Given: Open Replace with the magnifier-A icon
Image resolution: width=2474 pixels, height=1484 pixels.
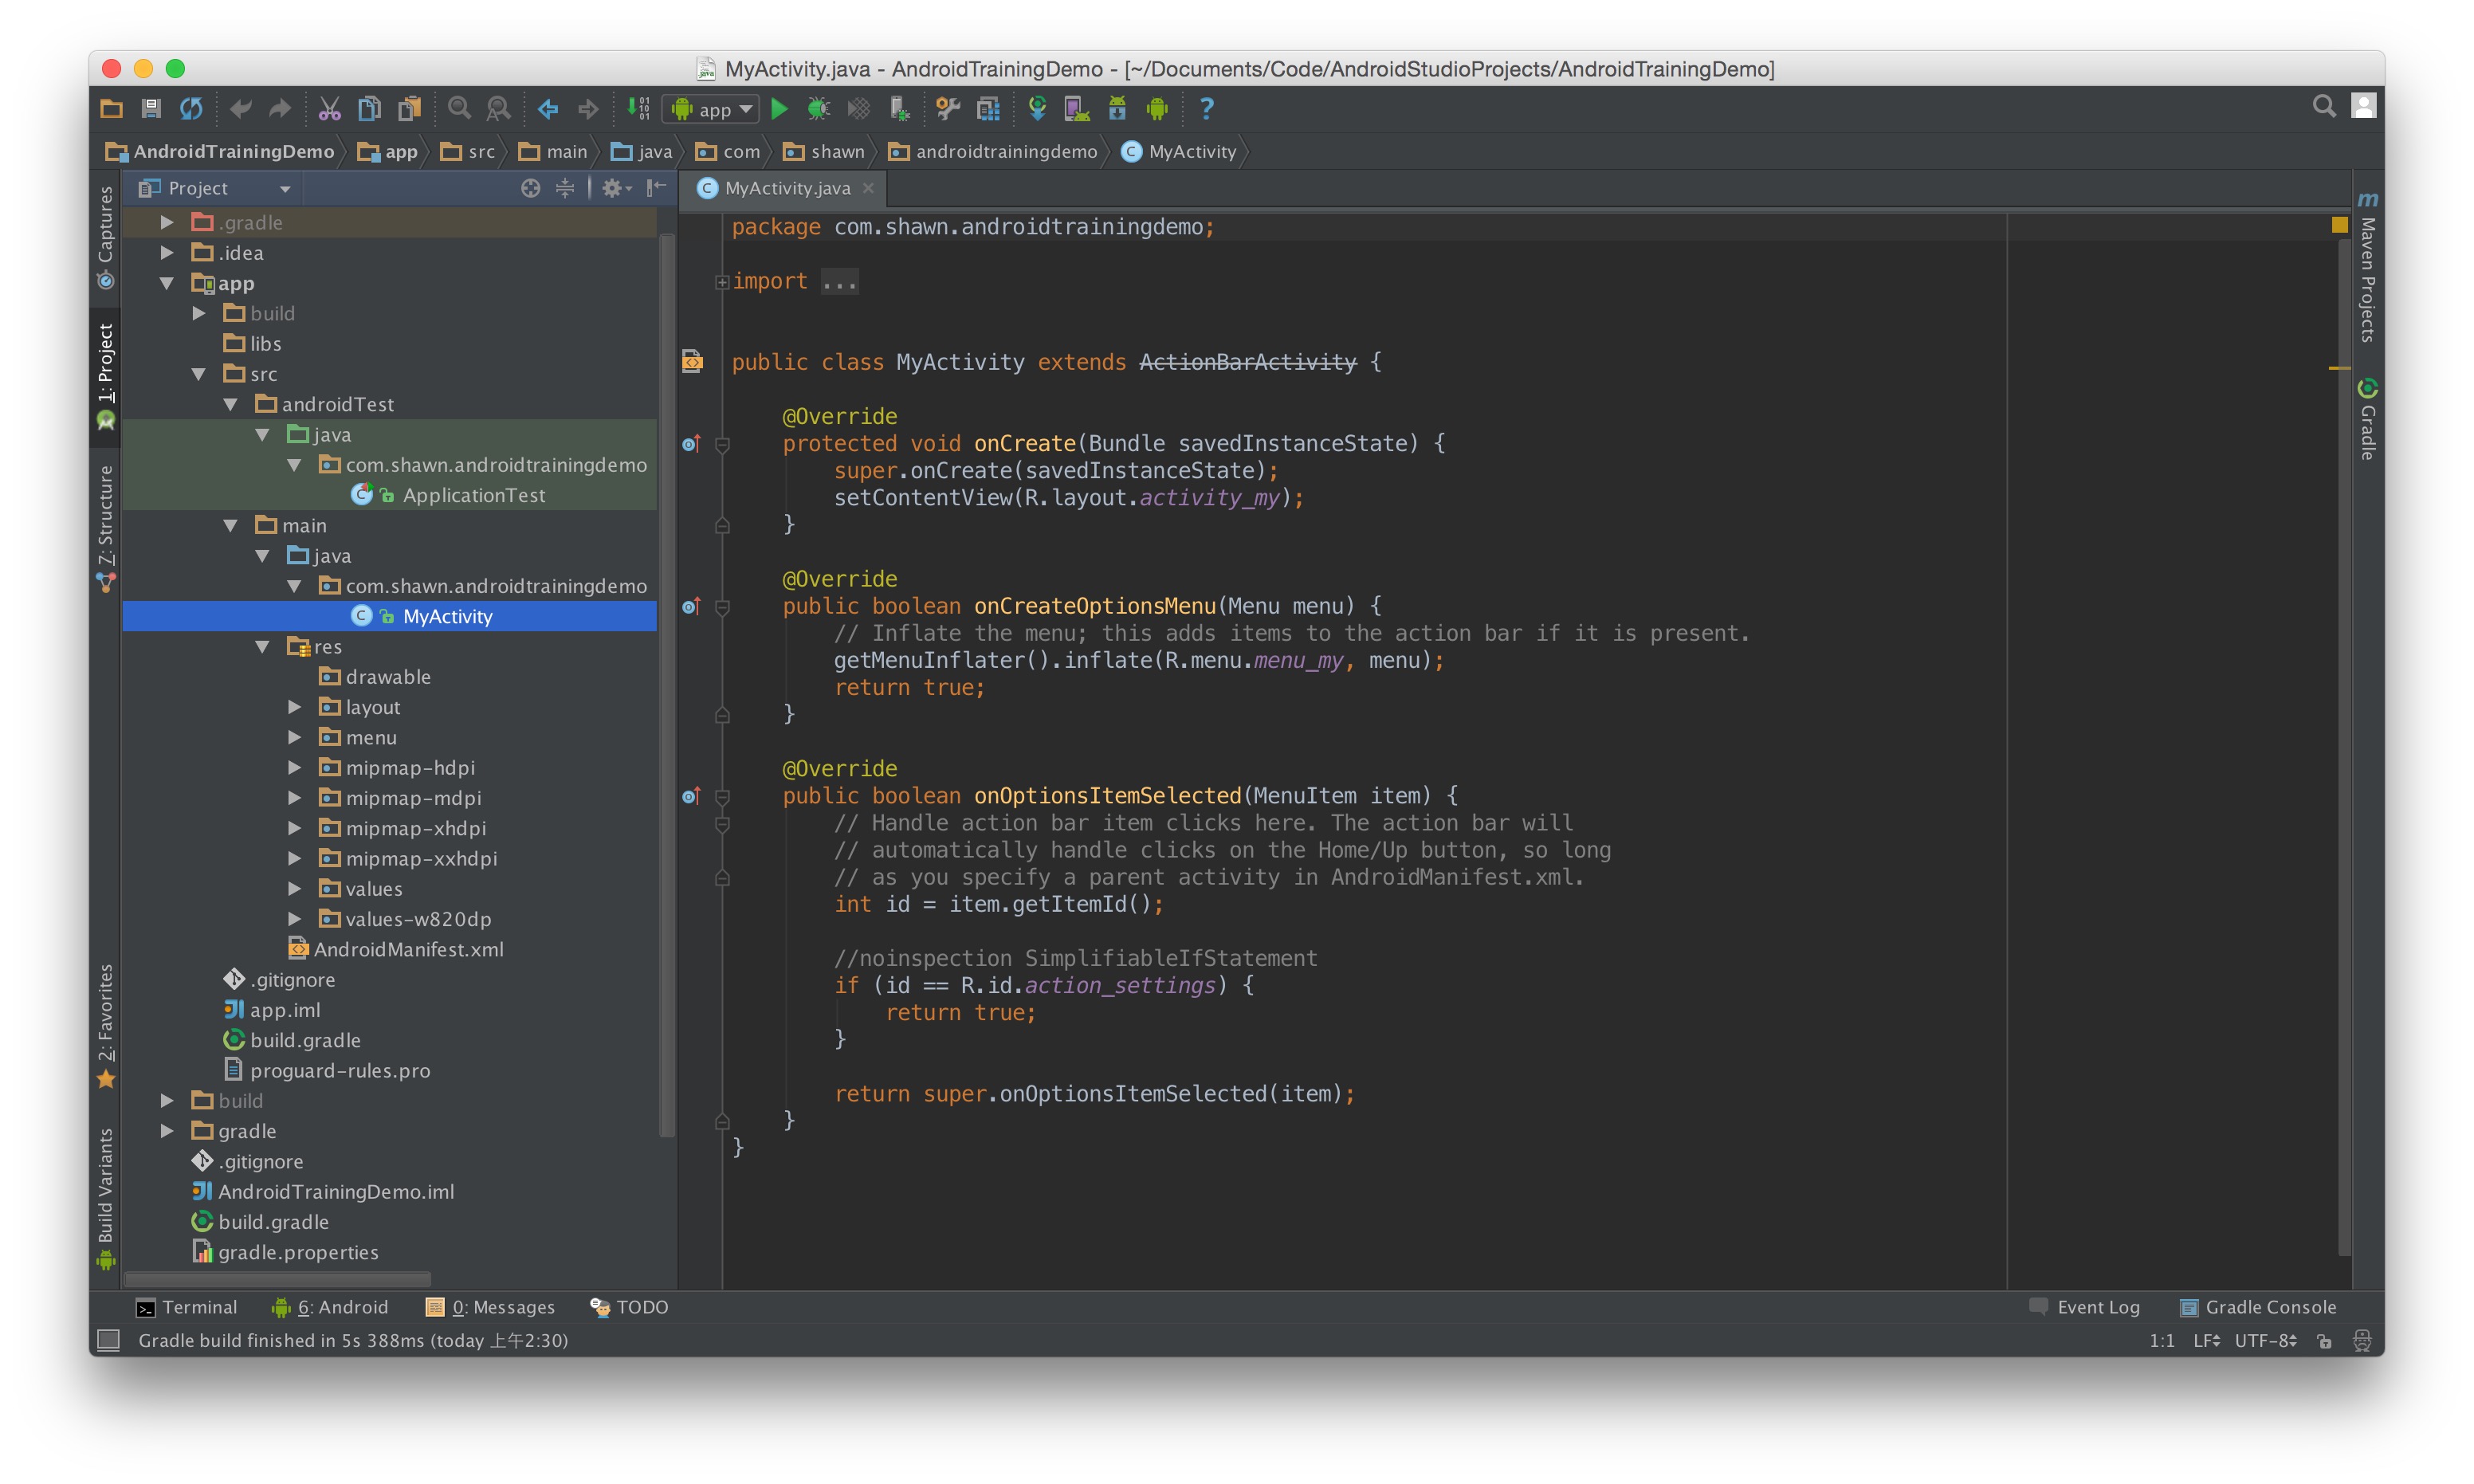Looking at the screenshot, I should [498, 109].
